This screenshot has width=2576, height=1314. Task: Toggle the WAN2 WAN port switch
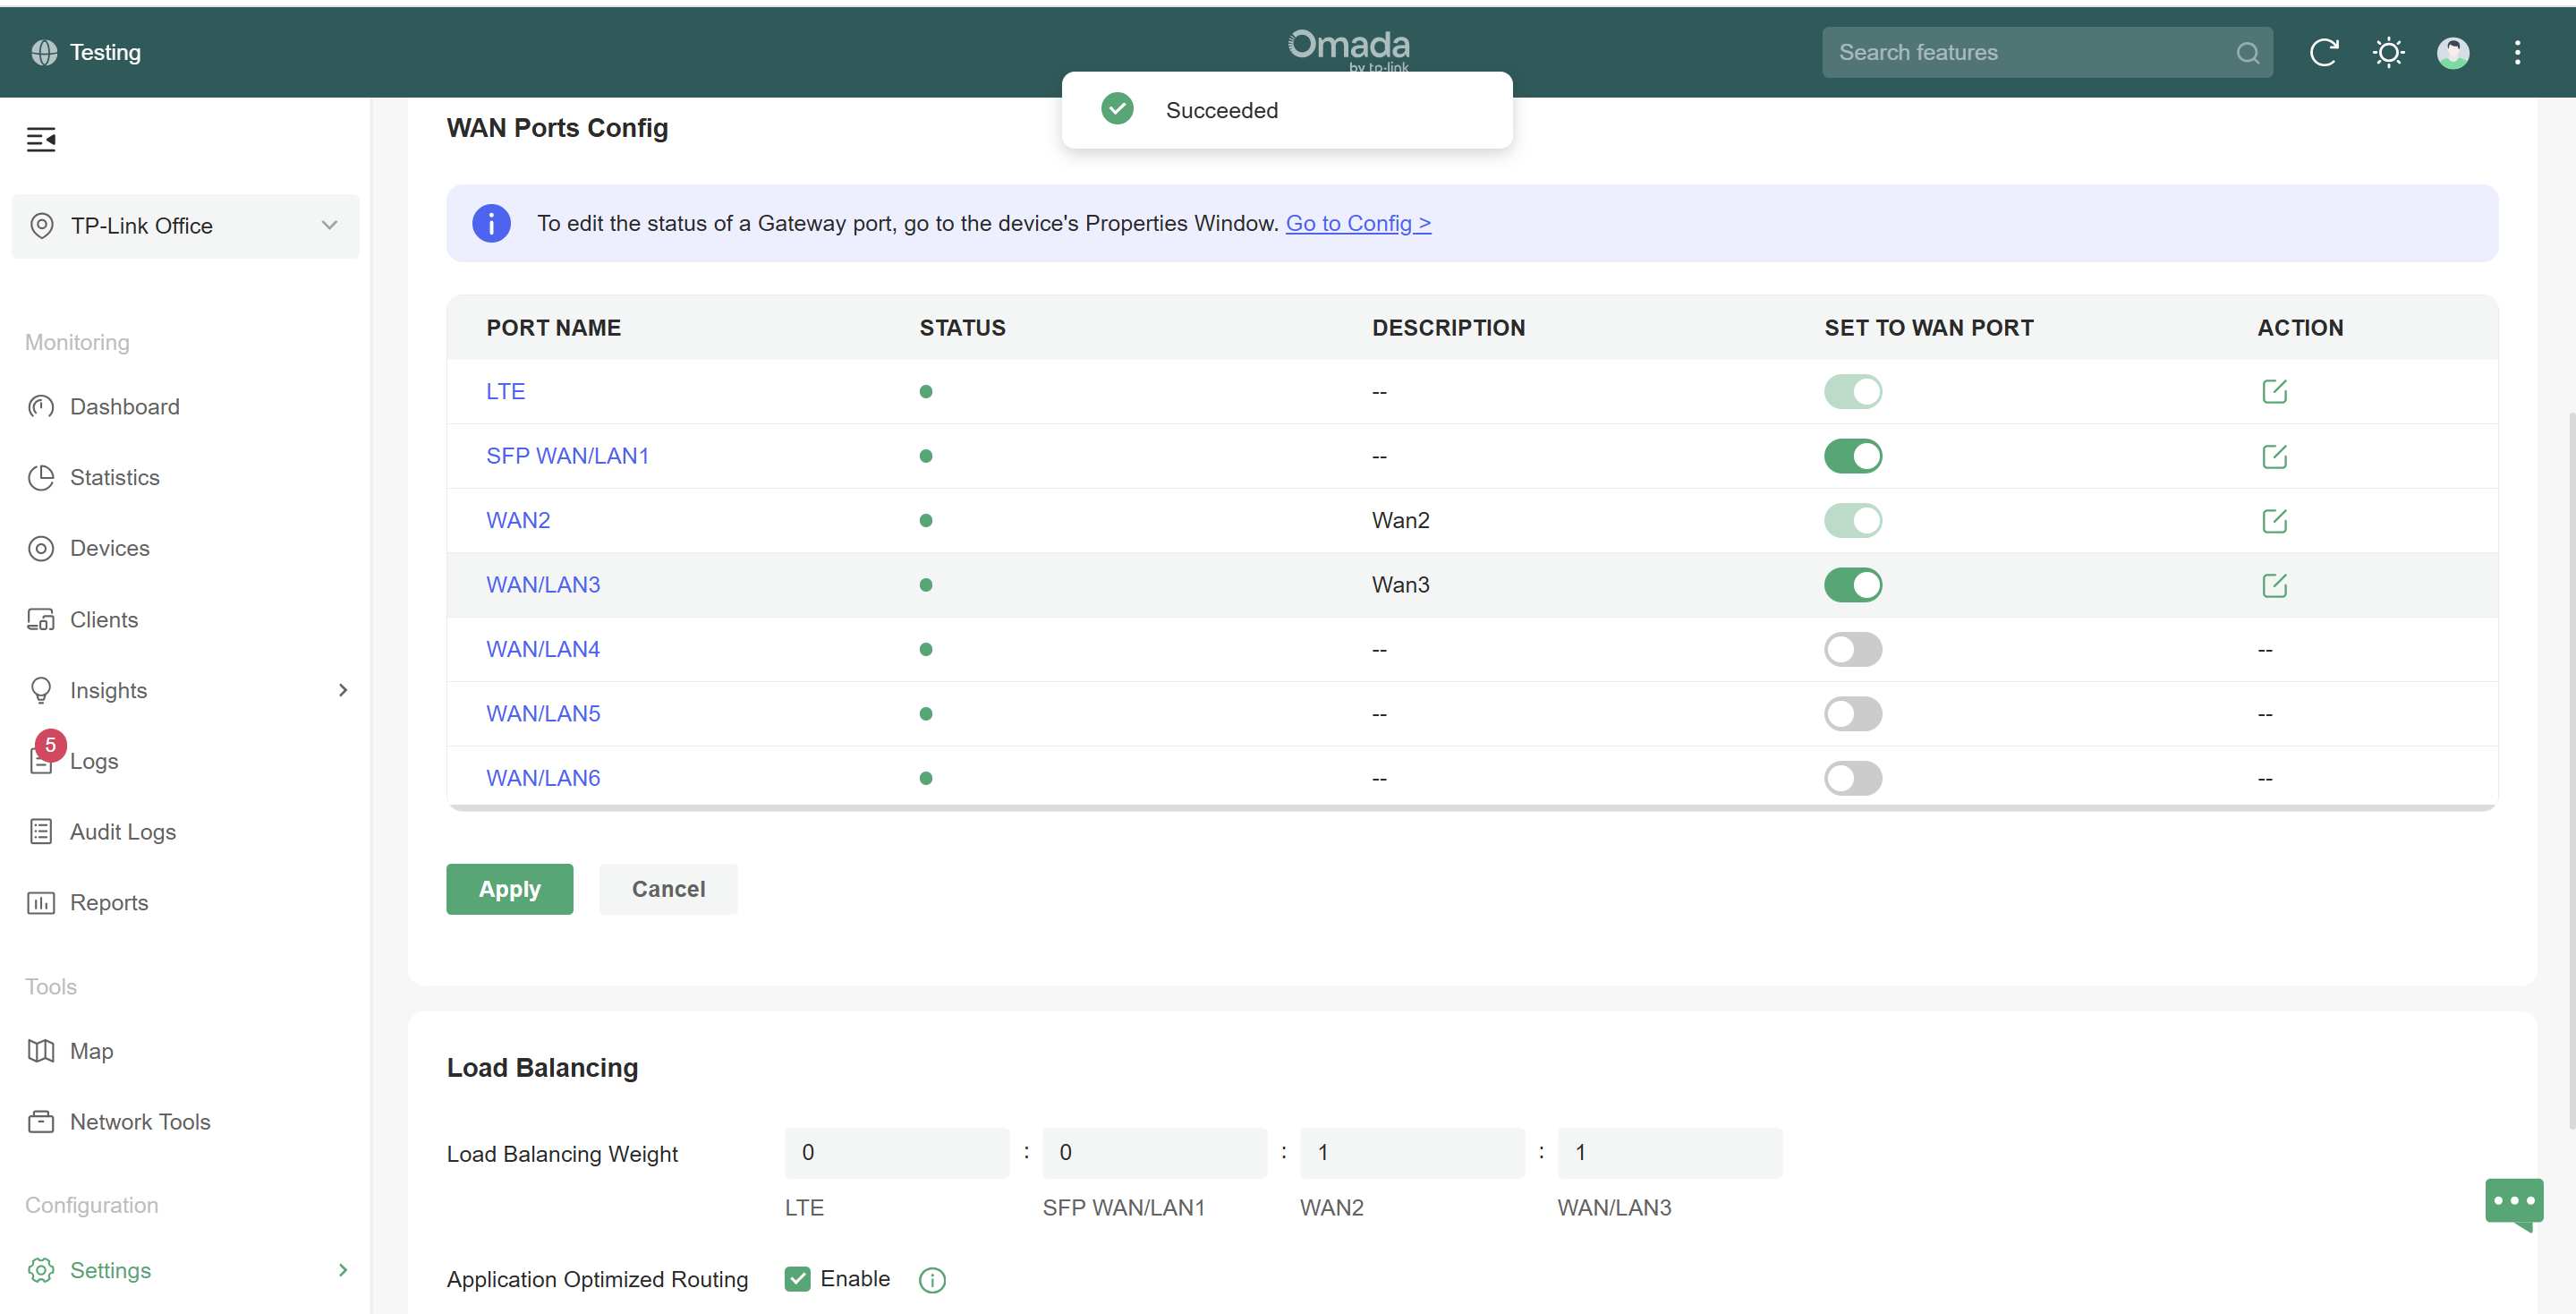tap(1852, 520)
